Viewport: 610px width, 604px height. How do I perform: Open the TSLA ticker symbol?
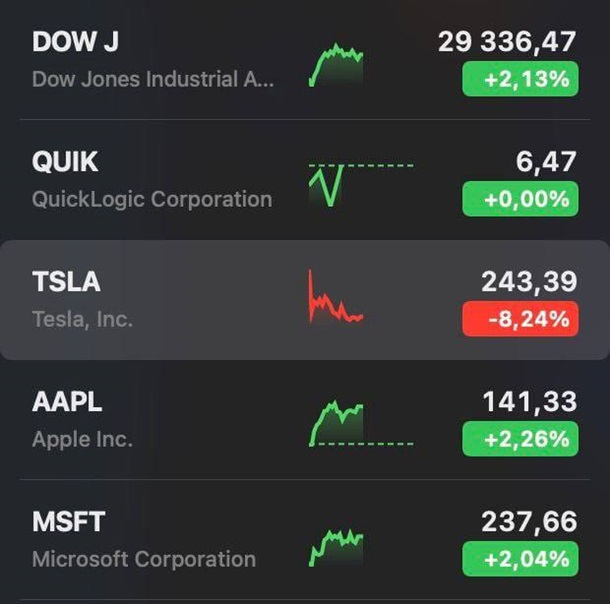(x=66, y=282)
